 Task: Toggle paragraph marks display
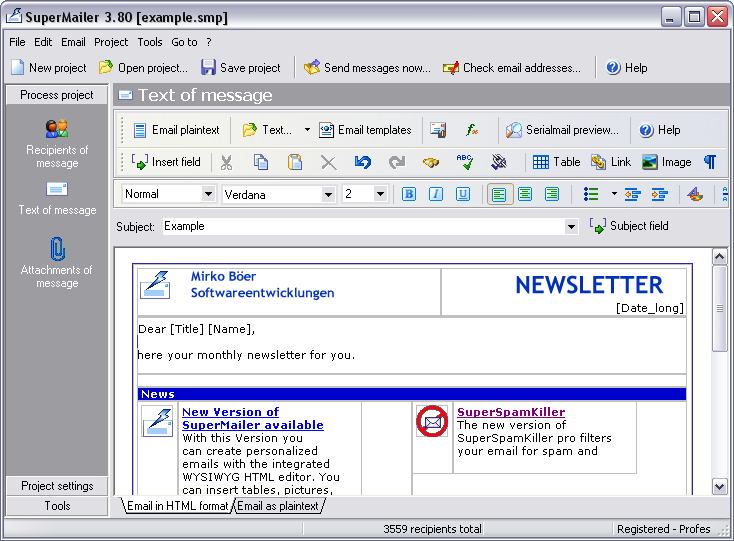pyautogui.click(x=710, y=162)
